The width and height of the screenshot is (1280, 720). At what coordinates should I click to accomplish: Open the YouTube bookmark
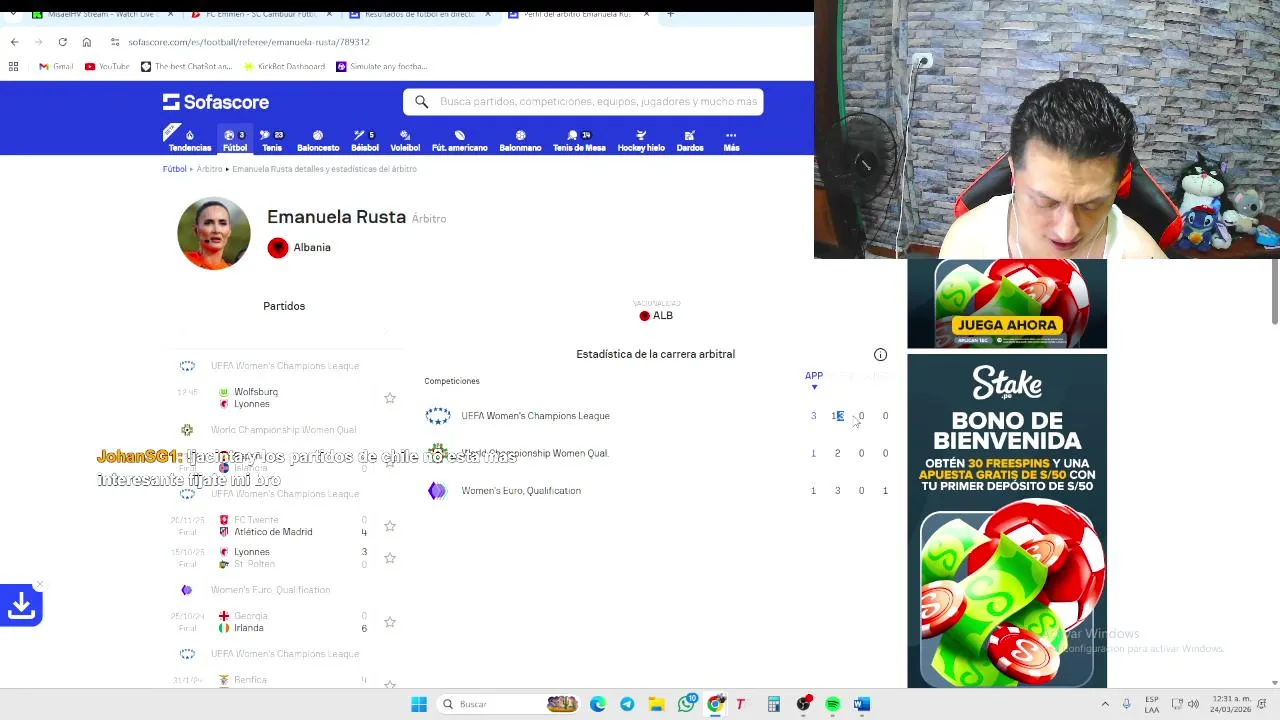coord(107,66)
